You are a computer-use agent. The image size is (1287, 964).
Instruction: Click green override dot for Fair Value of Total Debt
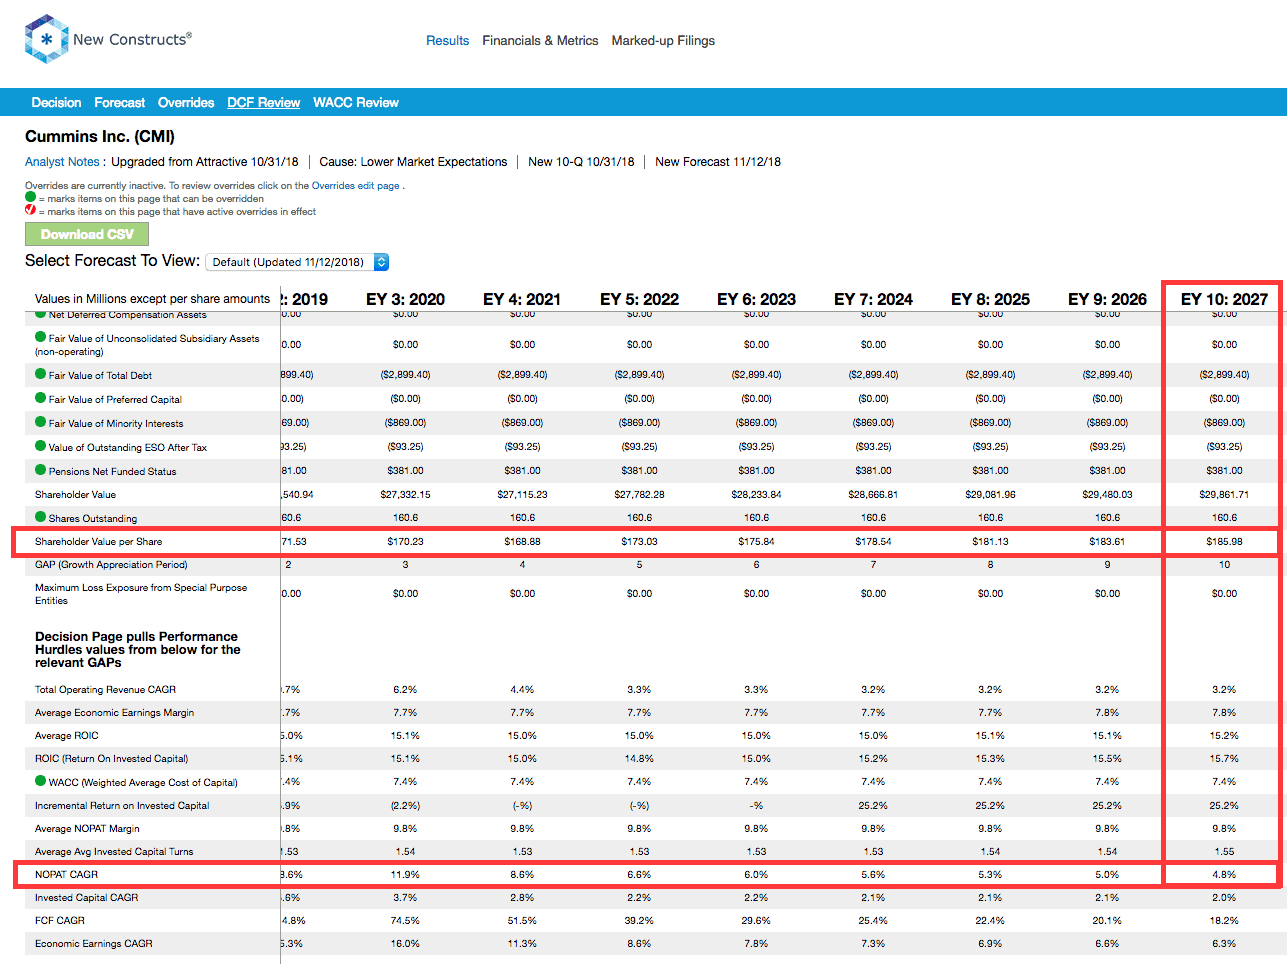[x=41, y=374]
